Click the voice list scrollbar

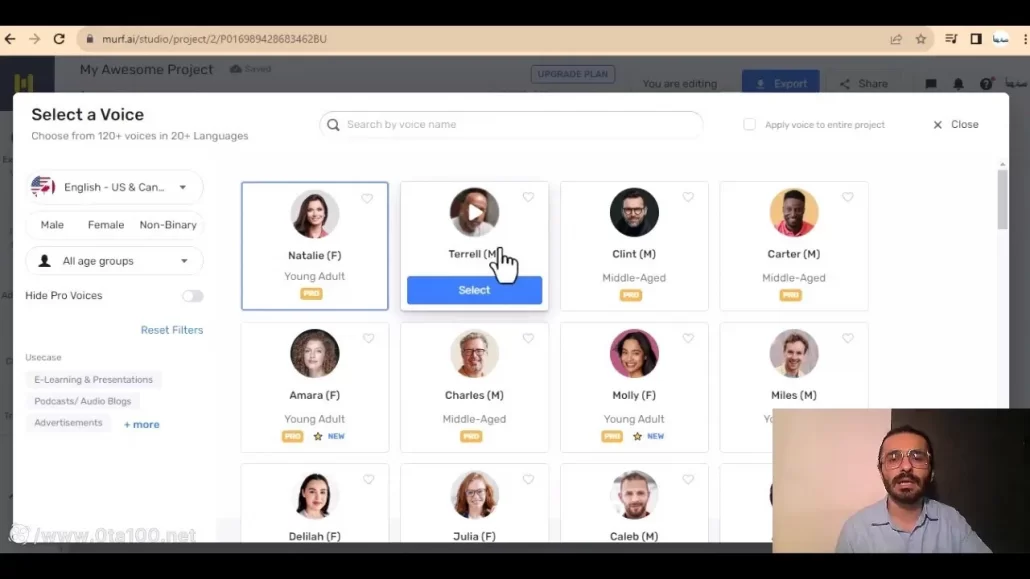[x=1002, y=200]
